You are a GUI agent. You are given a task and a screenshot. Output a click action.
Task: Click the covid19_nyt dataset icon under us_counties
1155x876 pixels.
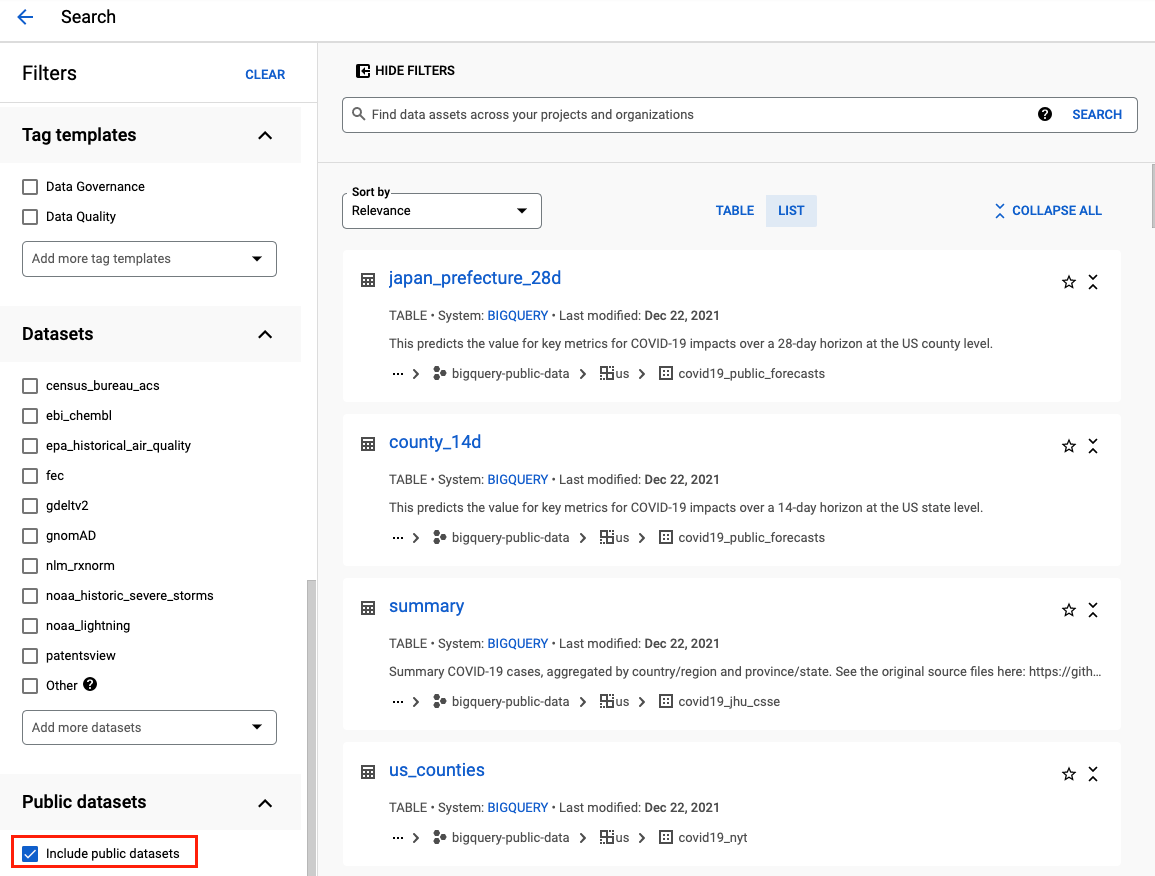point(666,837)
